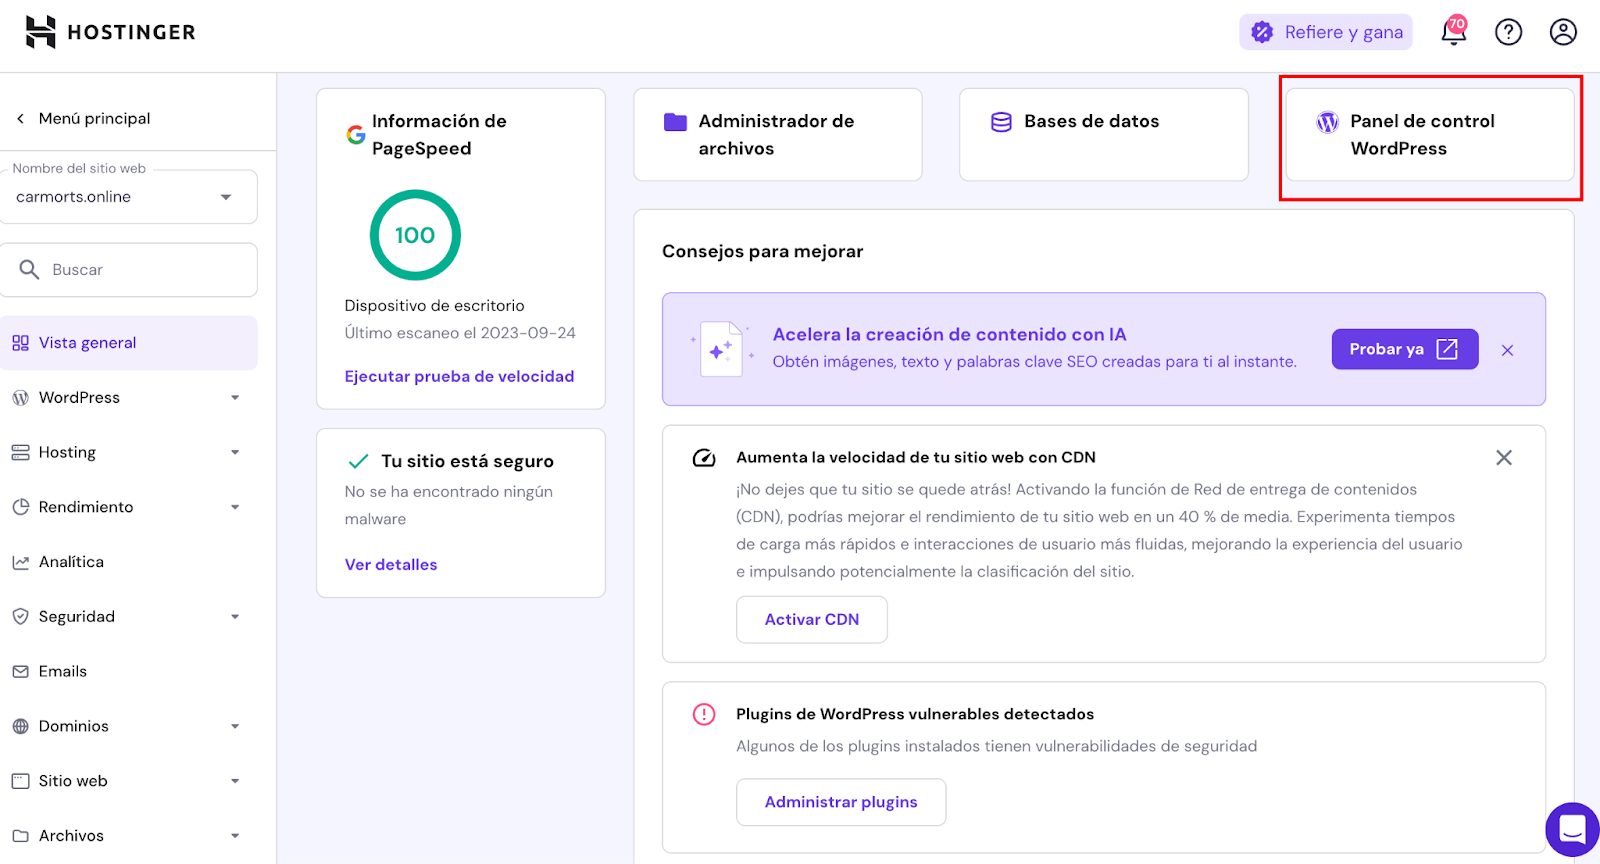Click the Google icon in PageSpeed card
1600x864 pixels.
[356, 134]
